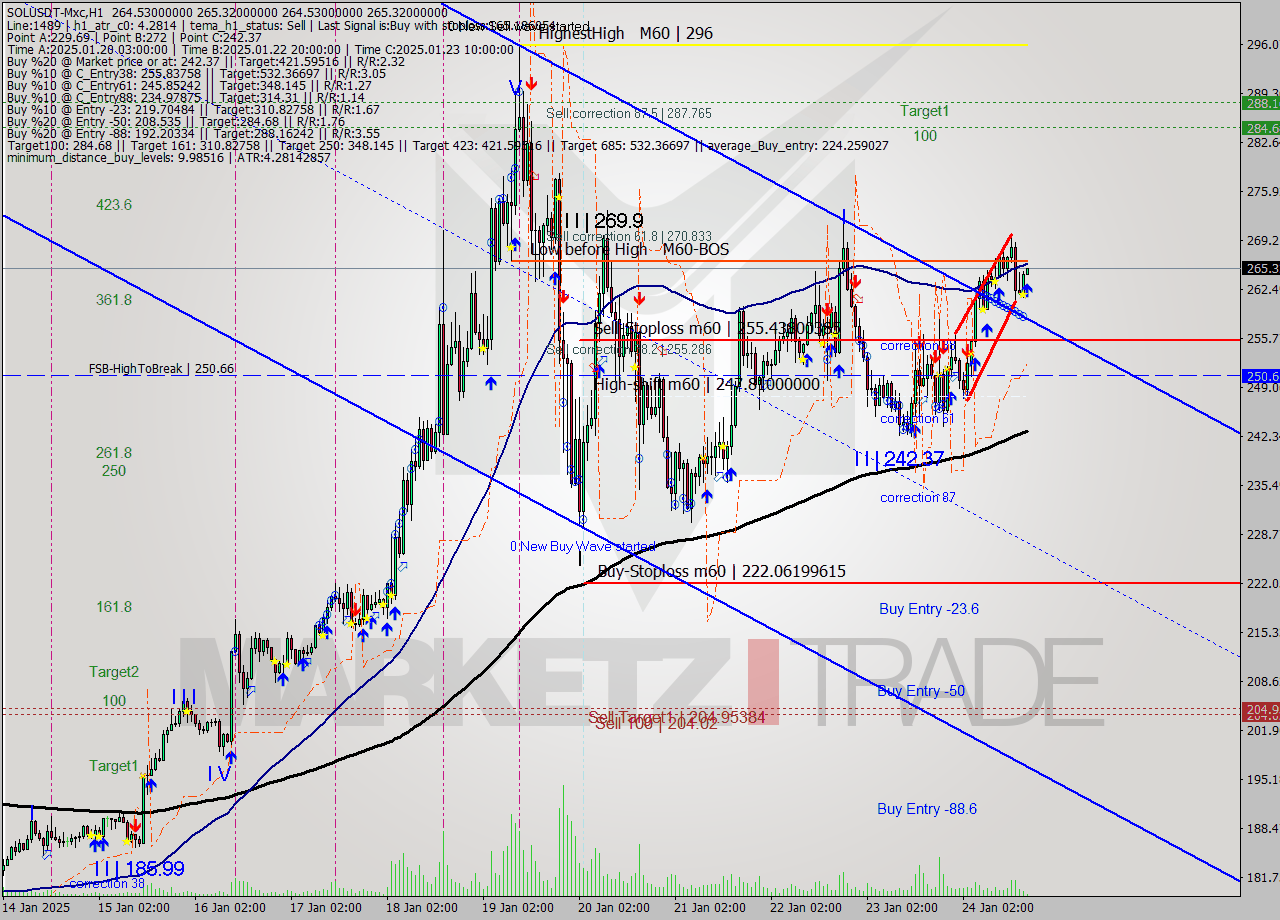Click the current price tag 265.3
Viewport: 1280px width, 920px height.
click(x=1260, y=268)
